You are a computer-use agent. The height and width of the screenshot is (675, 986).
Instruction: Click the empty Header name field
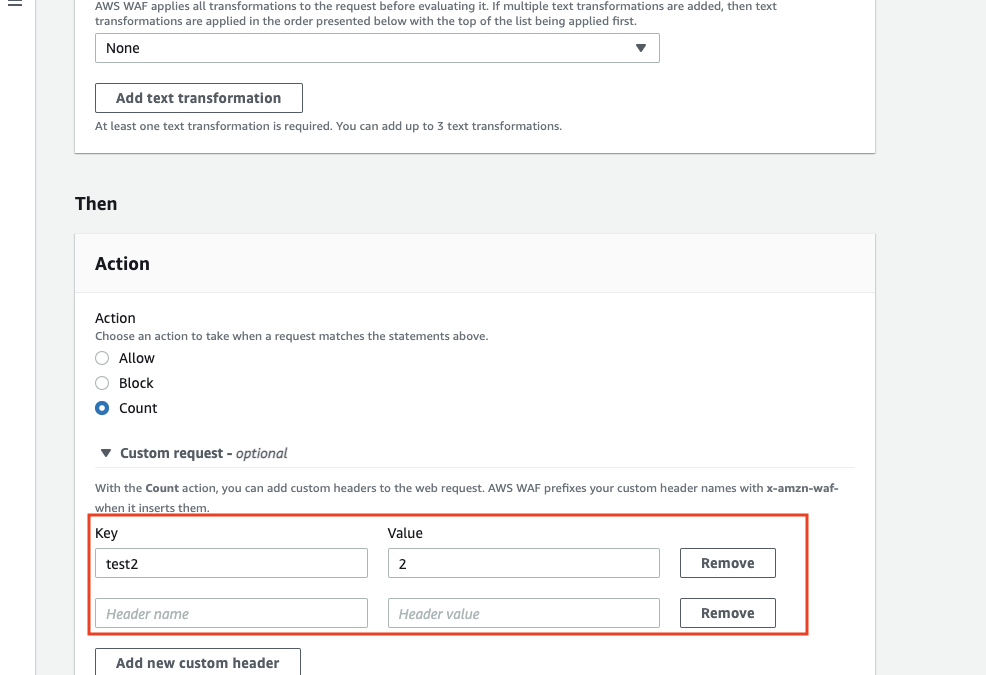[x=231, y=613]
